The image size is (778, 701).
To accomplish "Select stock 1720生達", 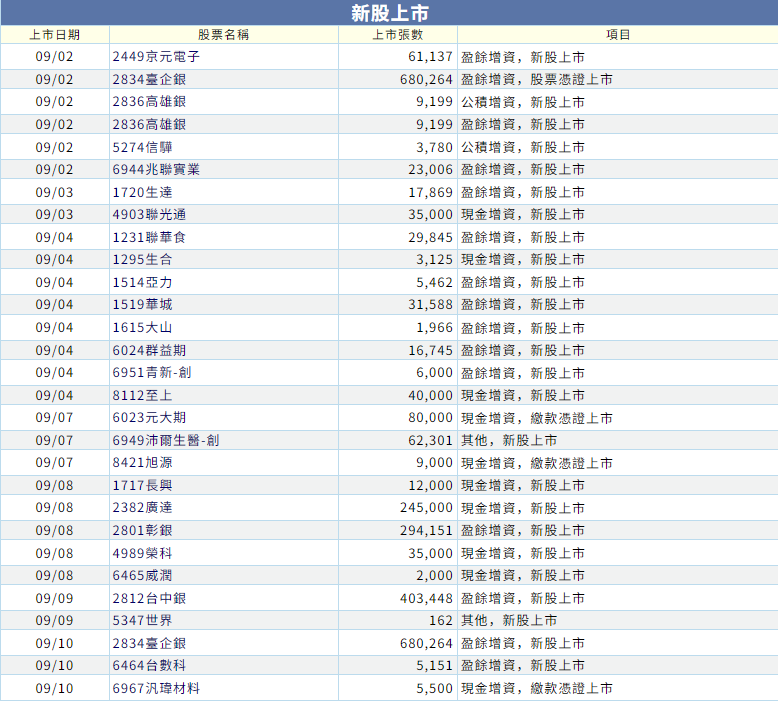I will (x=142, y=192).
